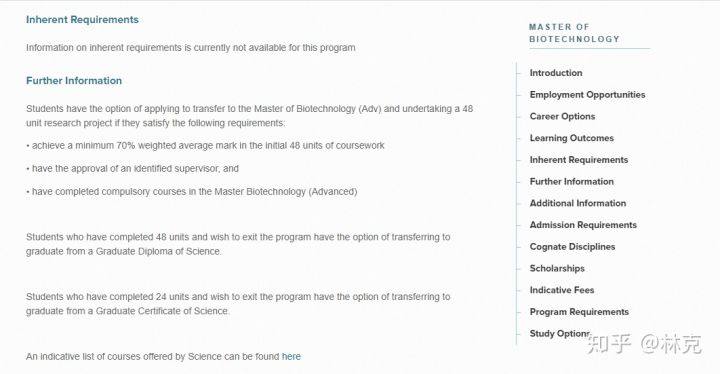This screenshot has height=374, width=720.
Task: Click the 70% weighted average bullet text
Action: 205,146
